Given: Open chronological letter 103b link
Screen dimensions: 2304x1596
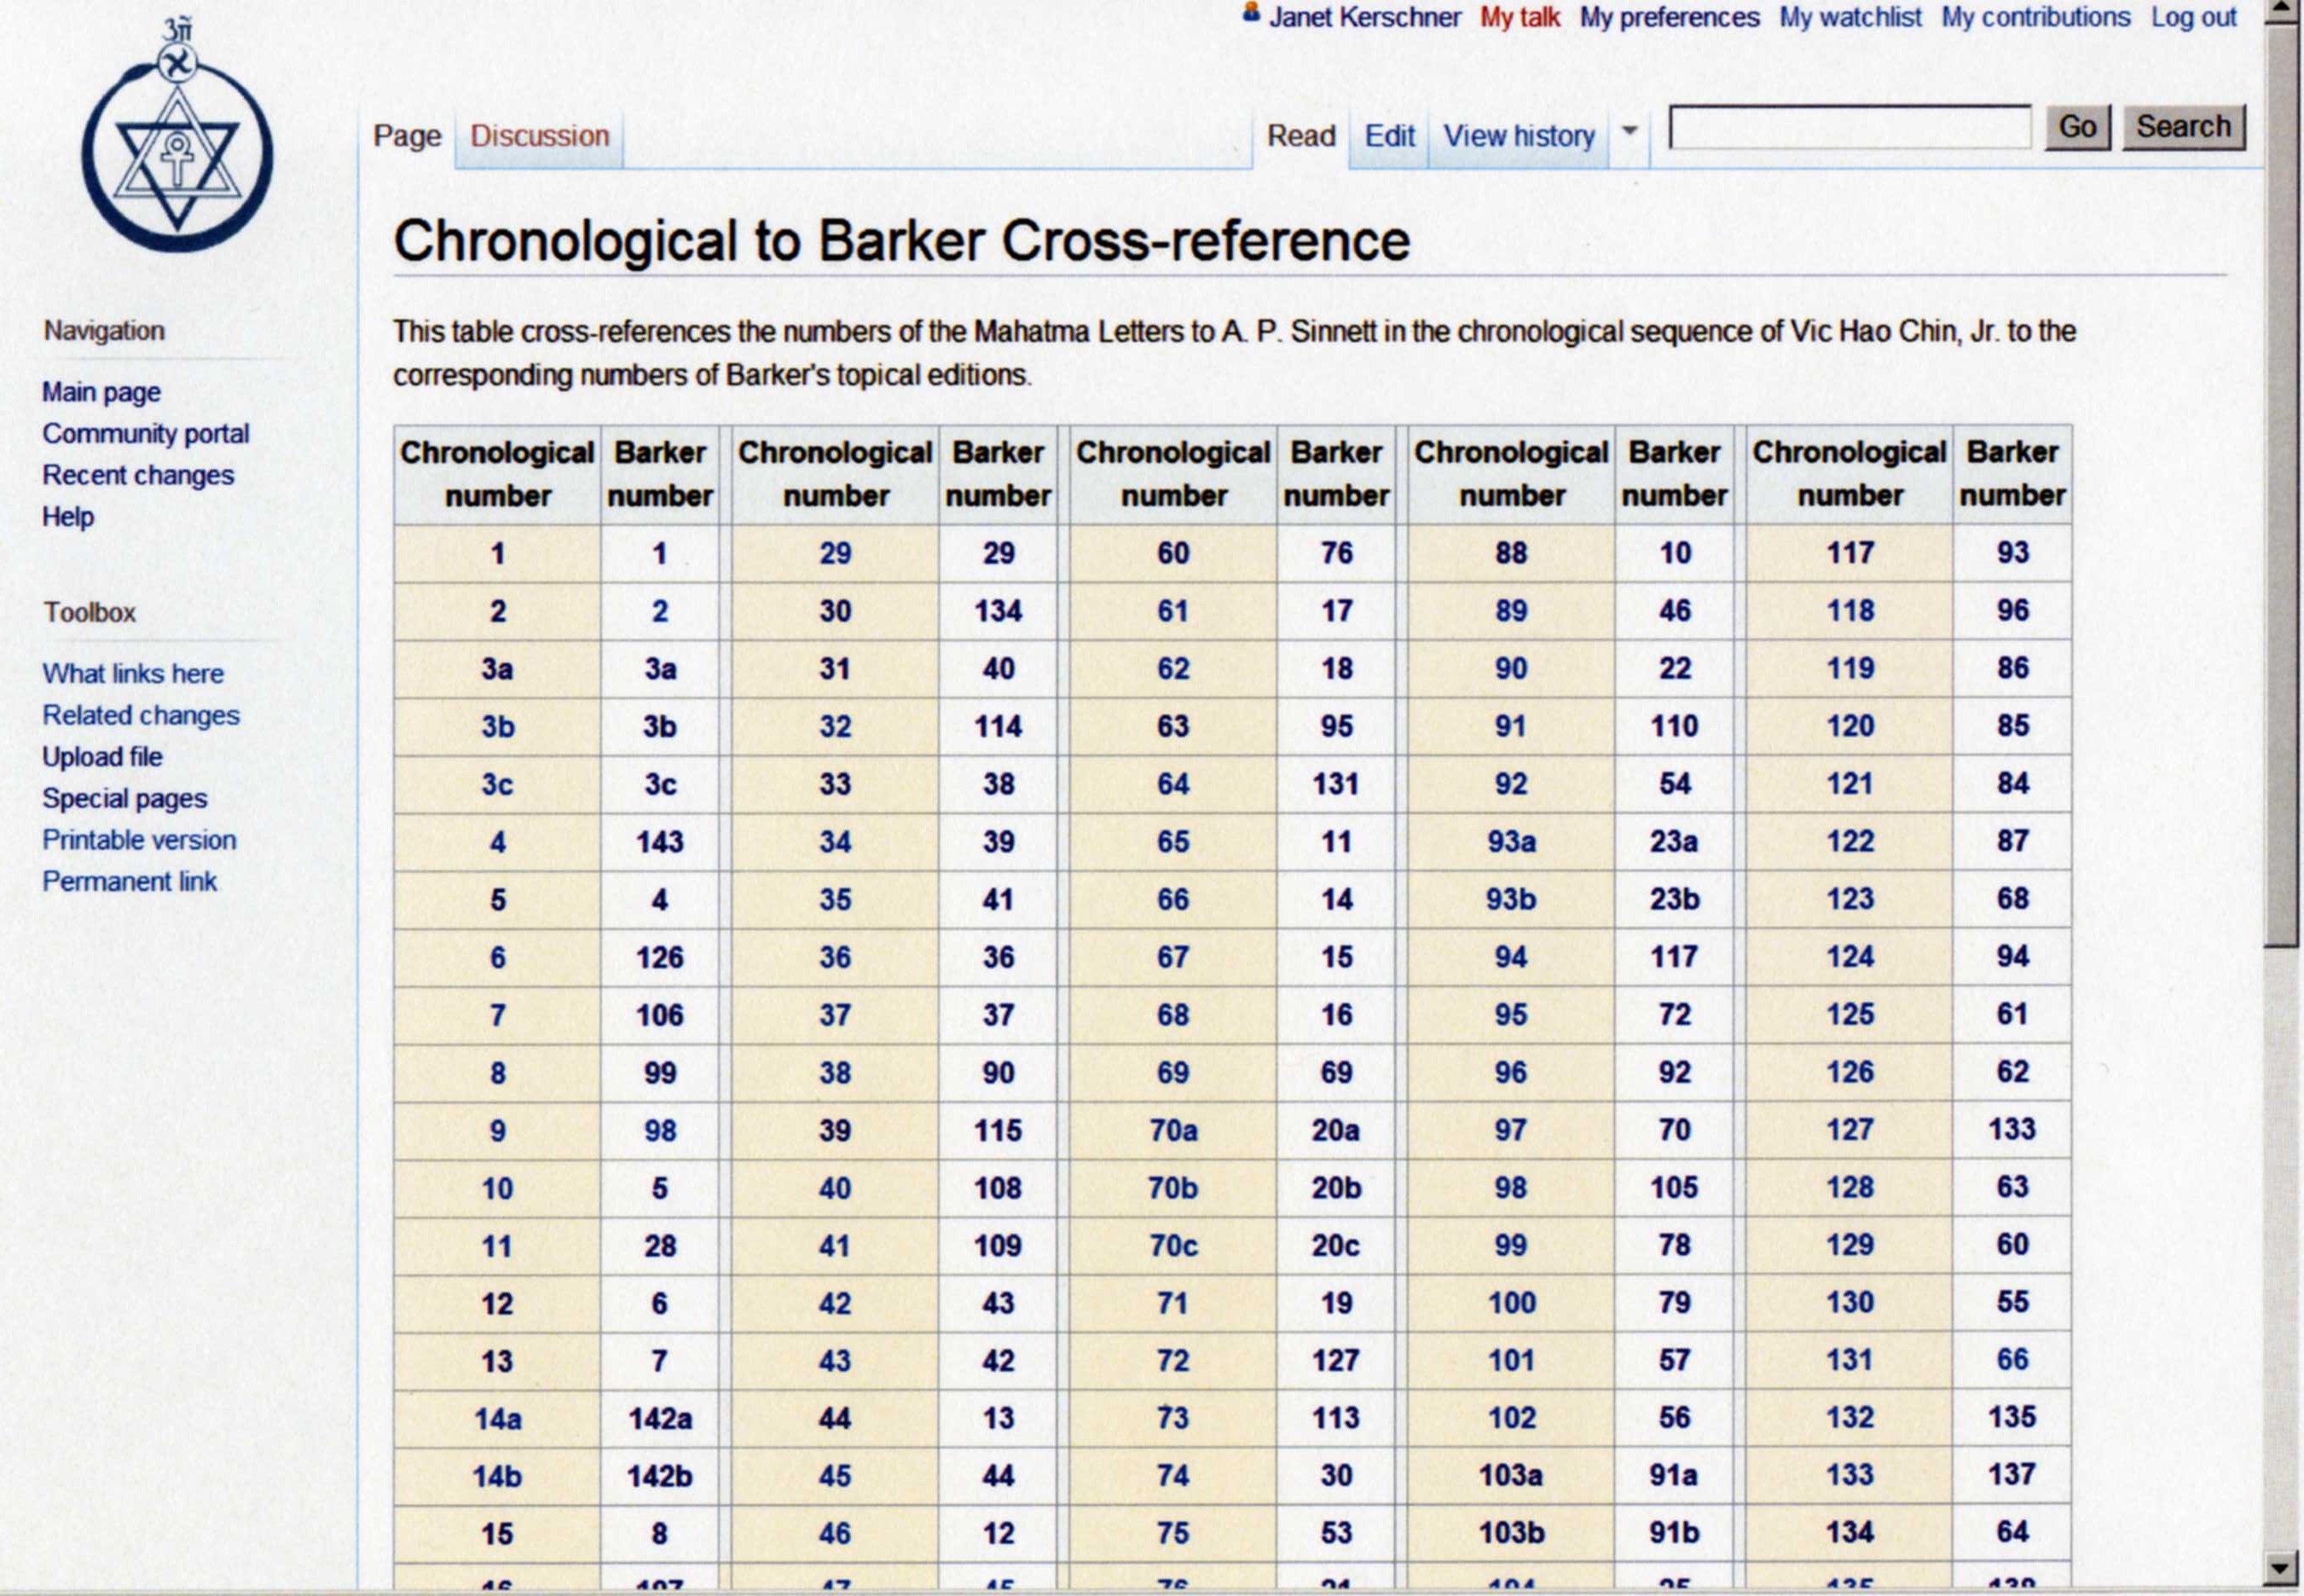Looking at the screenshot, I should click(1511, 1533).
